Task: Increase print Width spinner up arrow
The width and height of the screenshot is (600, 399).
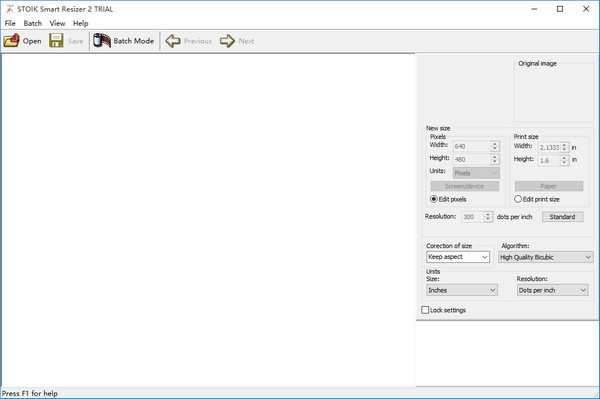Action: pyautogui.click(x=564, y=145)
